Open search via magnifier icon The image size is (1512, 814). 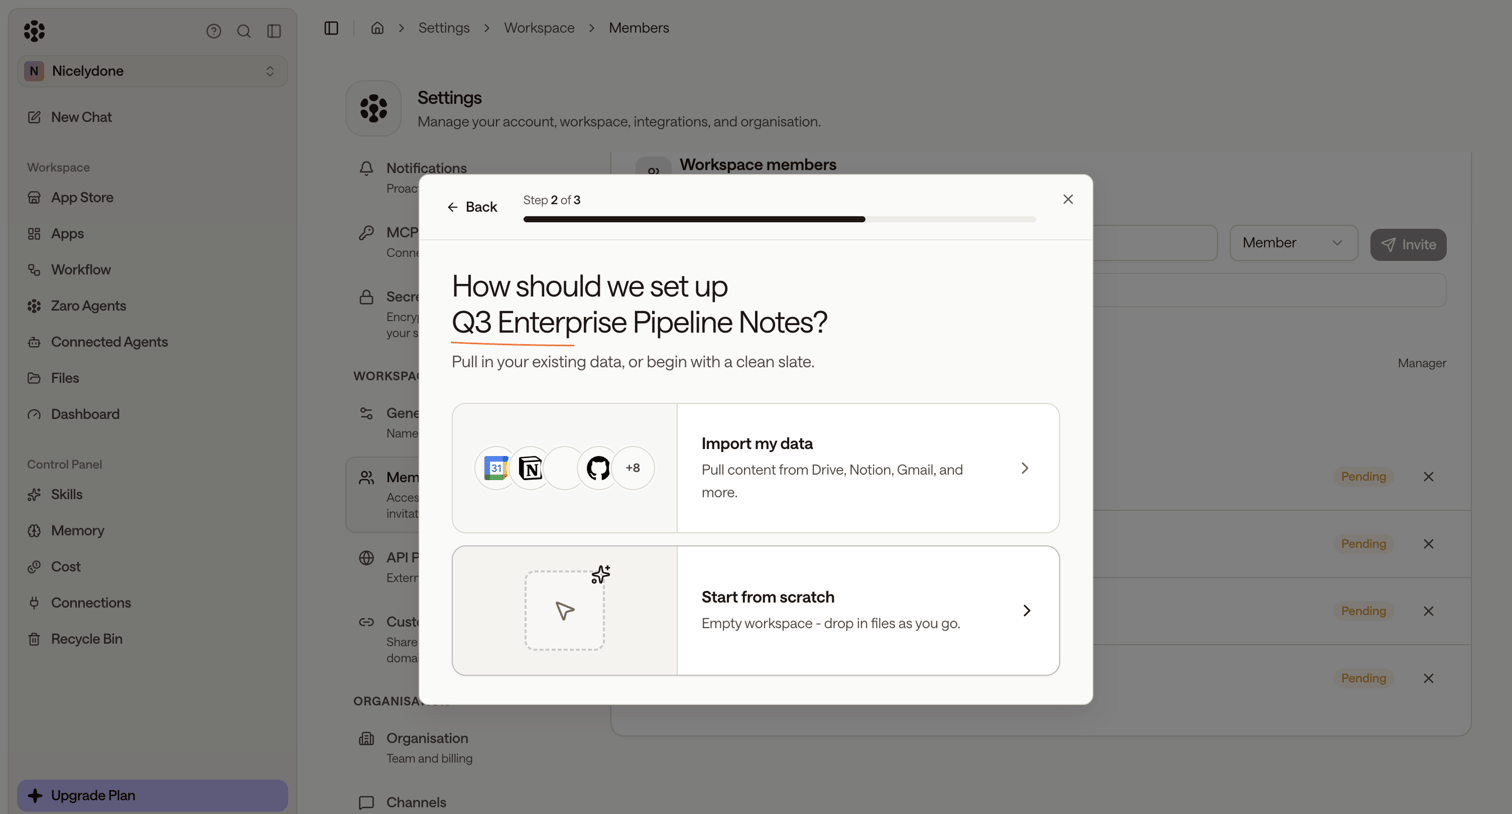point(244,31)
